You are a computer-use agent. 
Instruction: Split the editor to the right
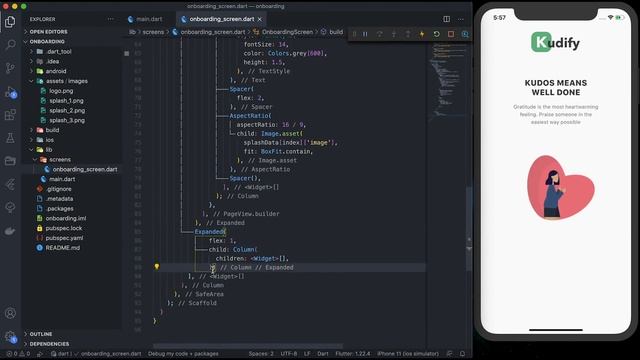point(447,19)
